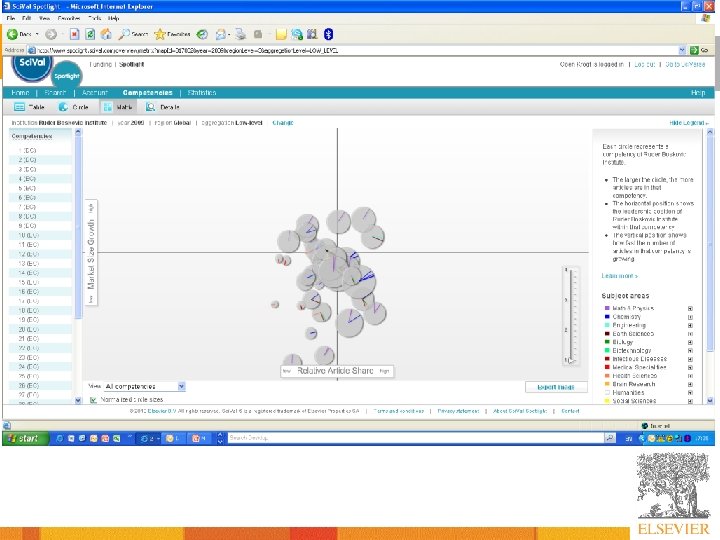Viewport: 720px width, 540px height.
Task: Click the History icon in IE toolbar
Action: (202, 34)
